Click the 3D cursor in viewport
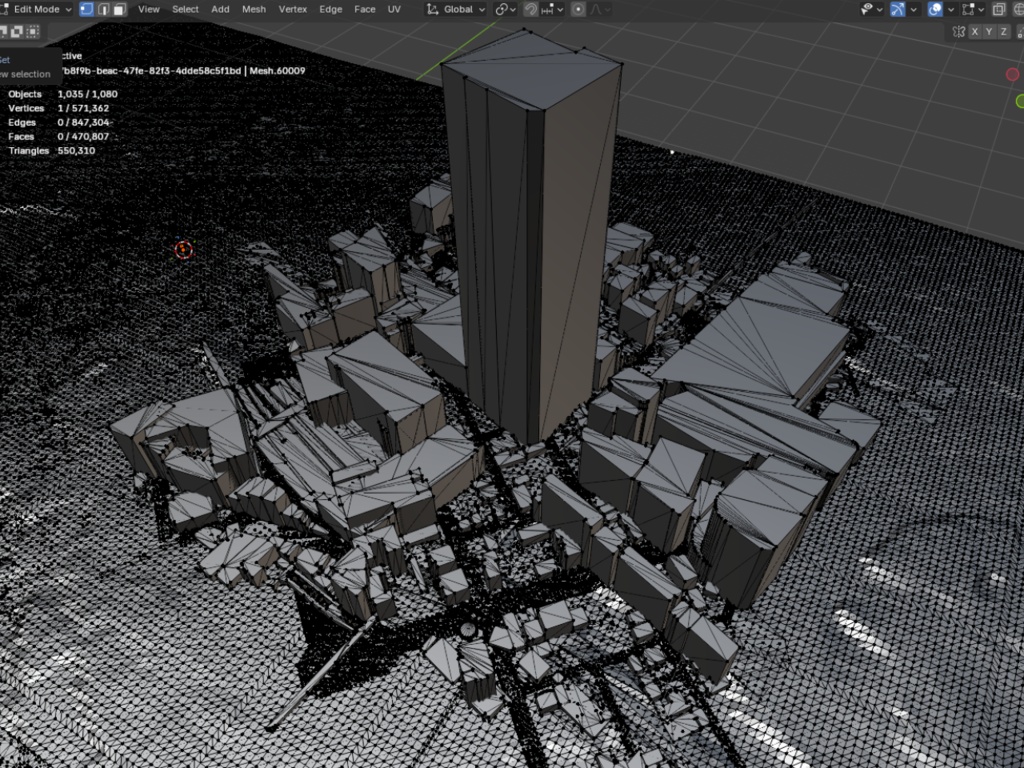 tap(184, 249)
